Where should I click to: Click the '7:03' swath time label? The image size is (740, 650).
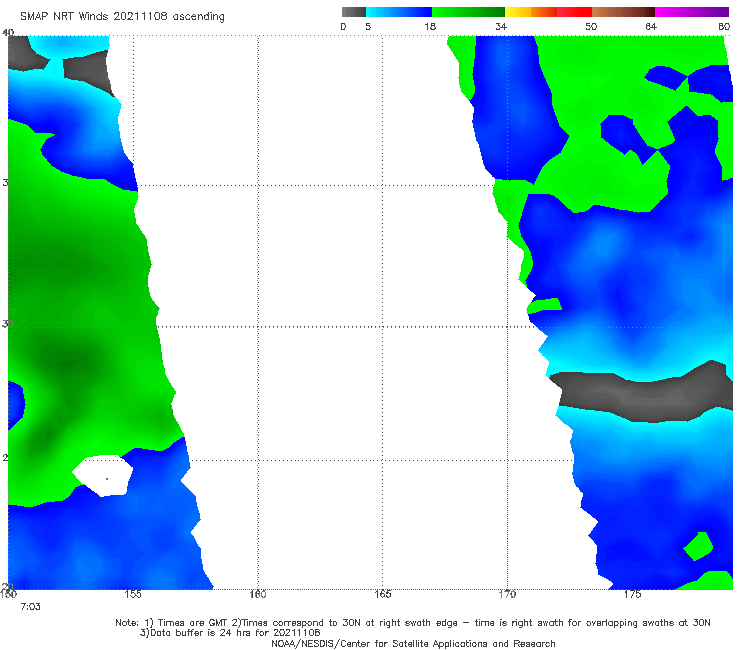(x=30, y=607)
